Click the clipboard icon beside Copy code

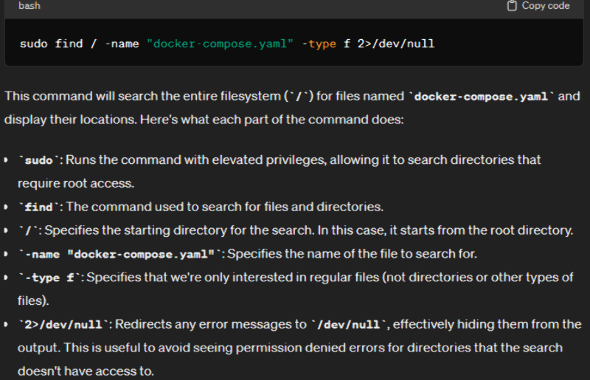coord(512,6)
